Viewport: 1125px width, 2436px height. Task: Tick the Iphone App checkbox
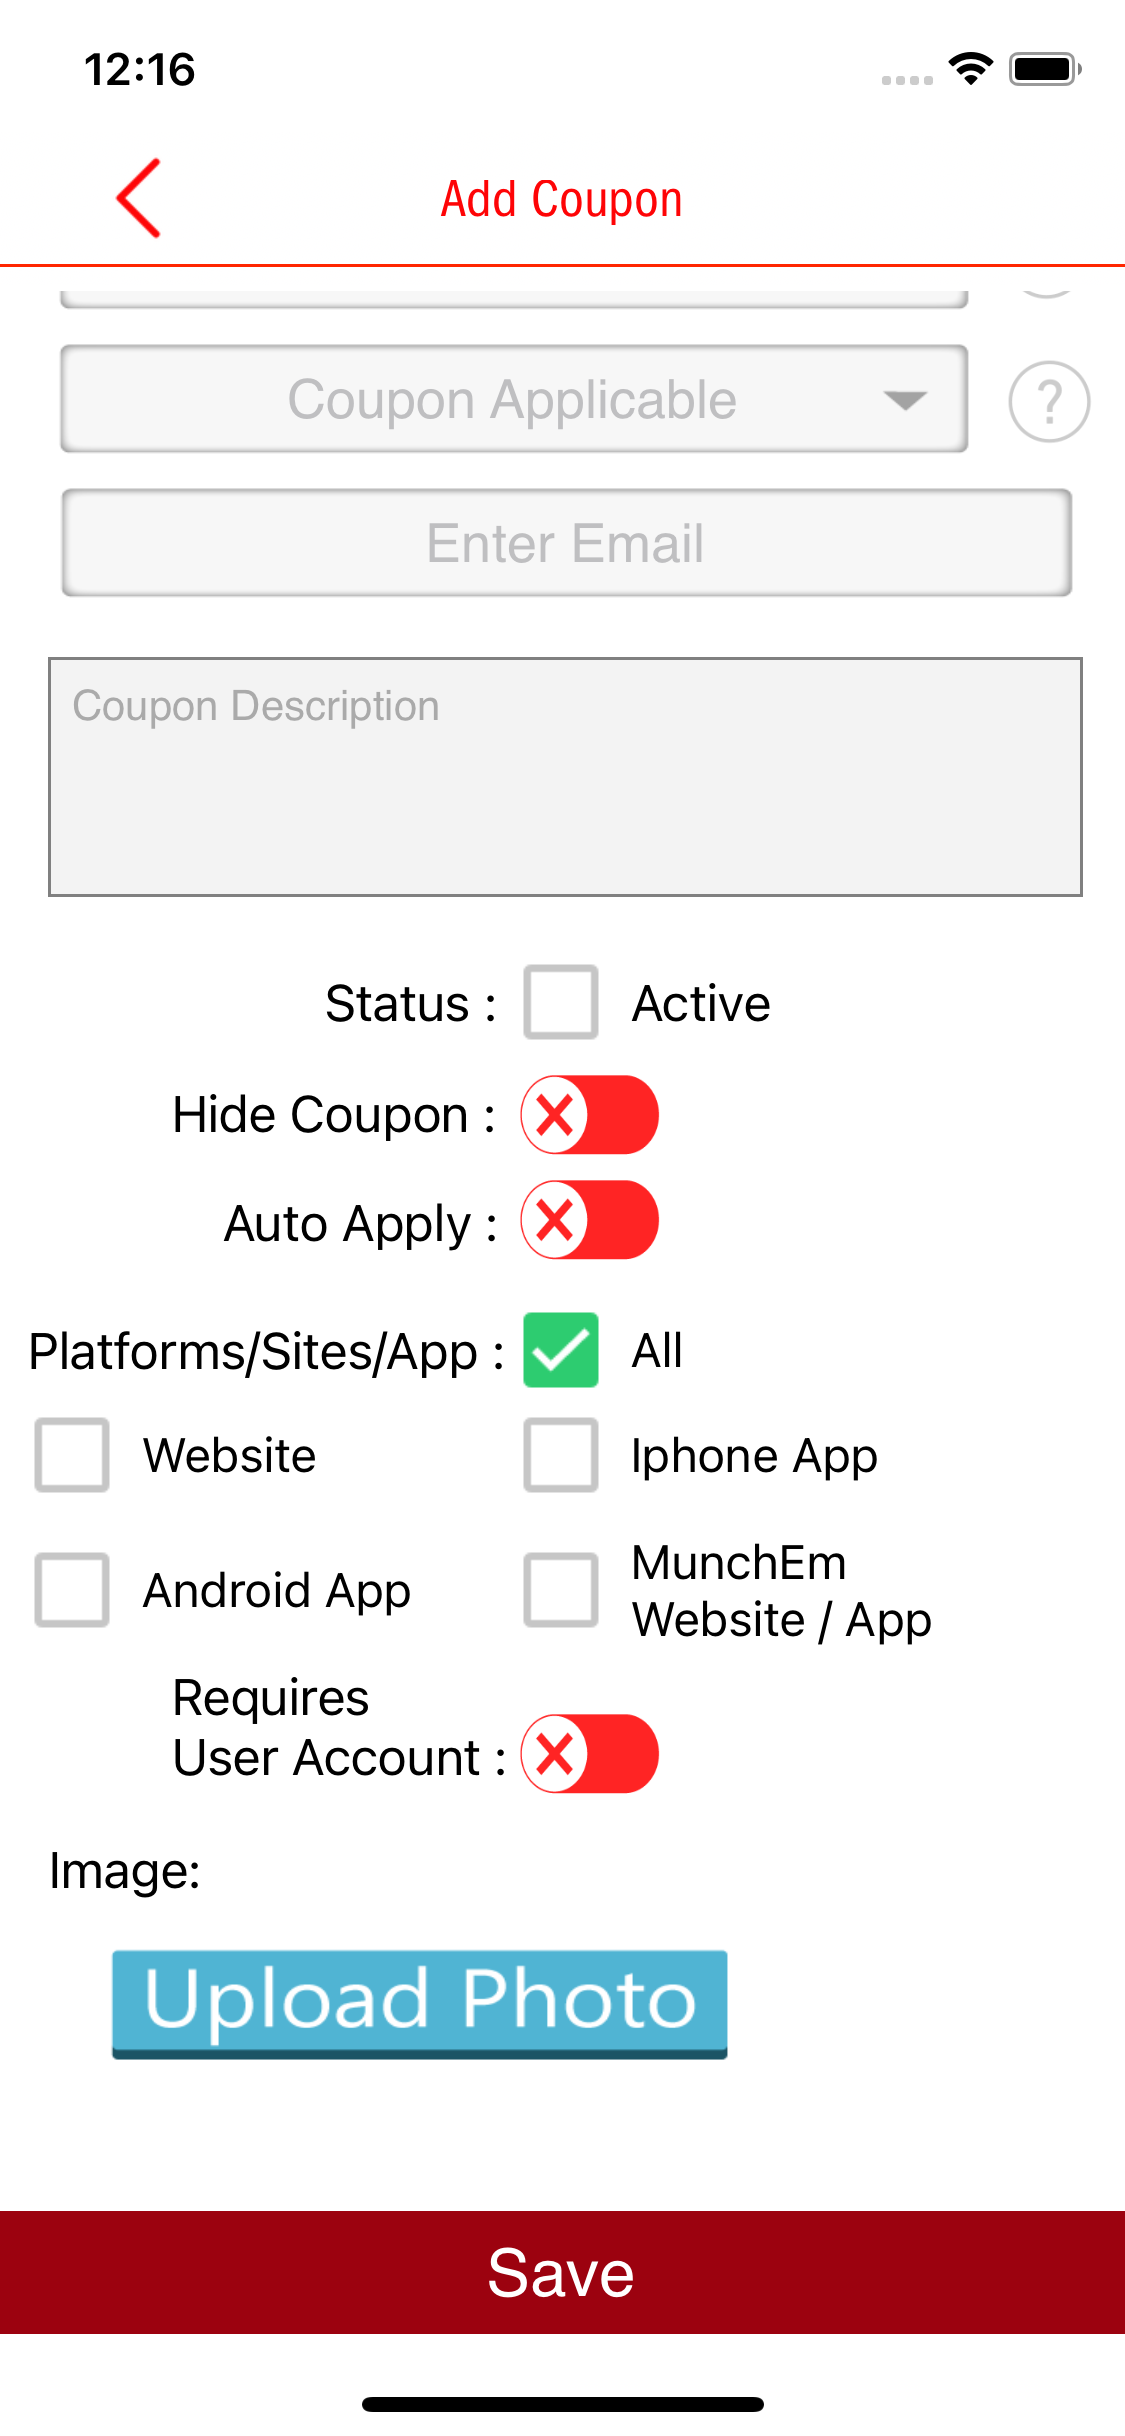pyautogui.click(x=561, y=1455)
